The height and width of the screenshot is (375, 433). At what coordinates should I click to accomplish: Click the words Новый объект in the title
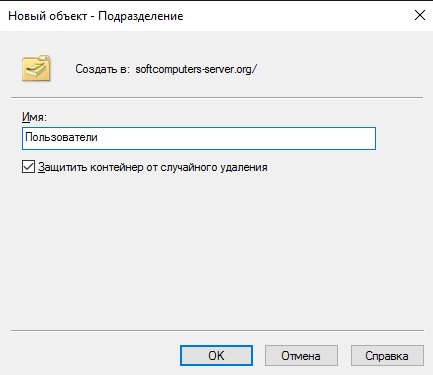[x=48, y=16]
